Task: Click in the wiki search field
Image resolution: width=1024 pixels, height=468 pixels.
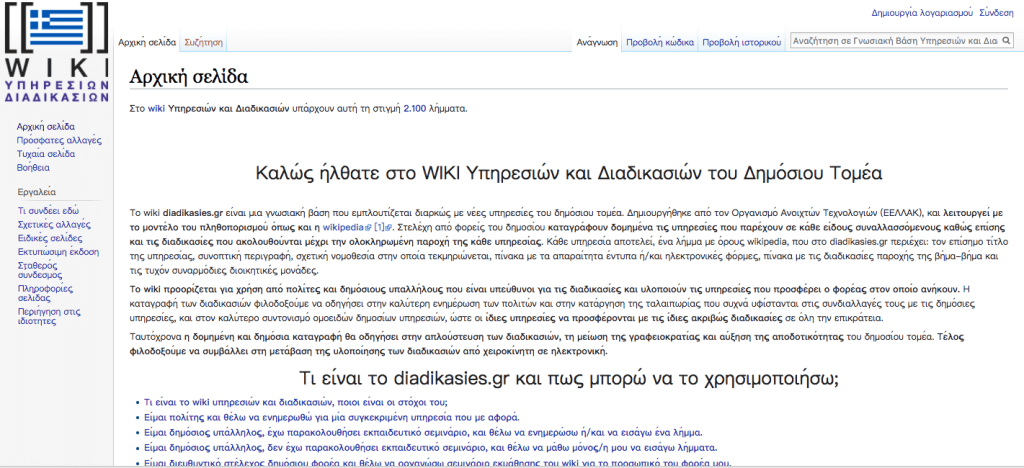Action: [893, 42]
